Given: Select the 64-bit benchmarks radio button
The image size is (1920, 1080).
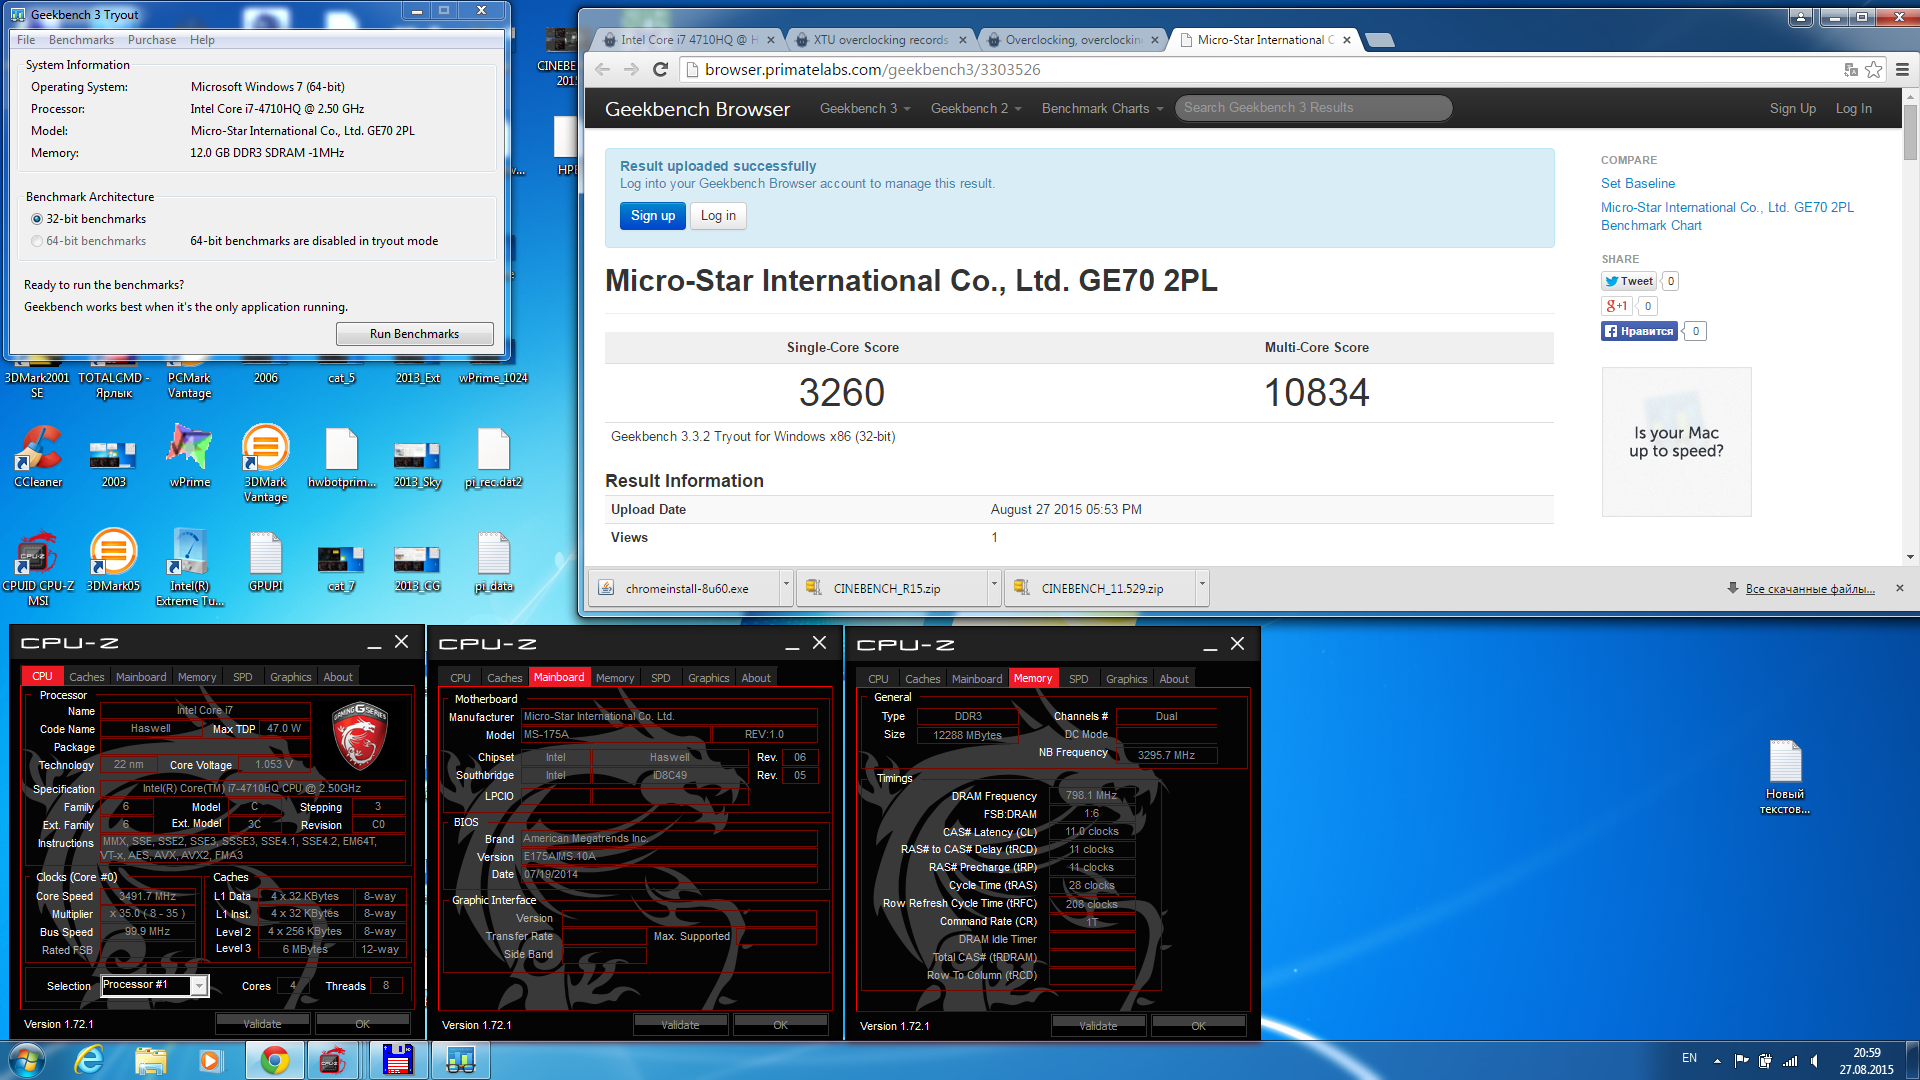Looking at the screenshot, I should tap(37, 241).
